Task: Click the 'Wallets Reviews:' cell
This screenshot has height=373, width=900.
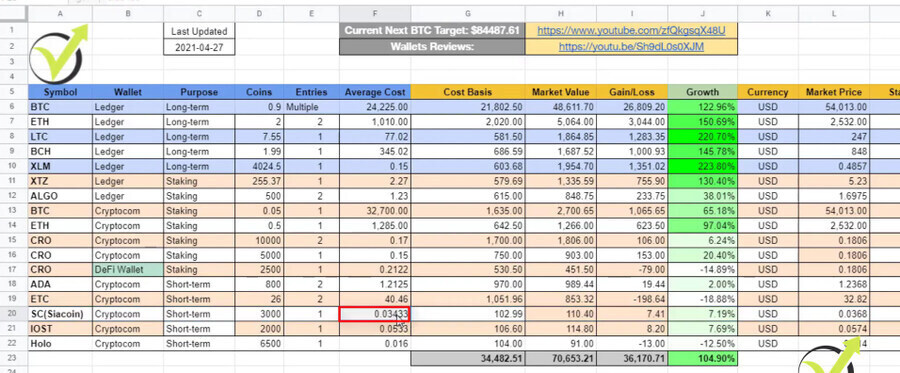Action: point(432,47)
